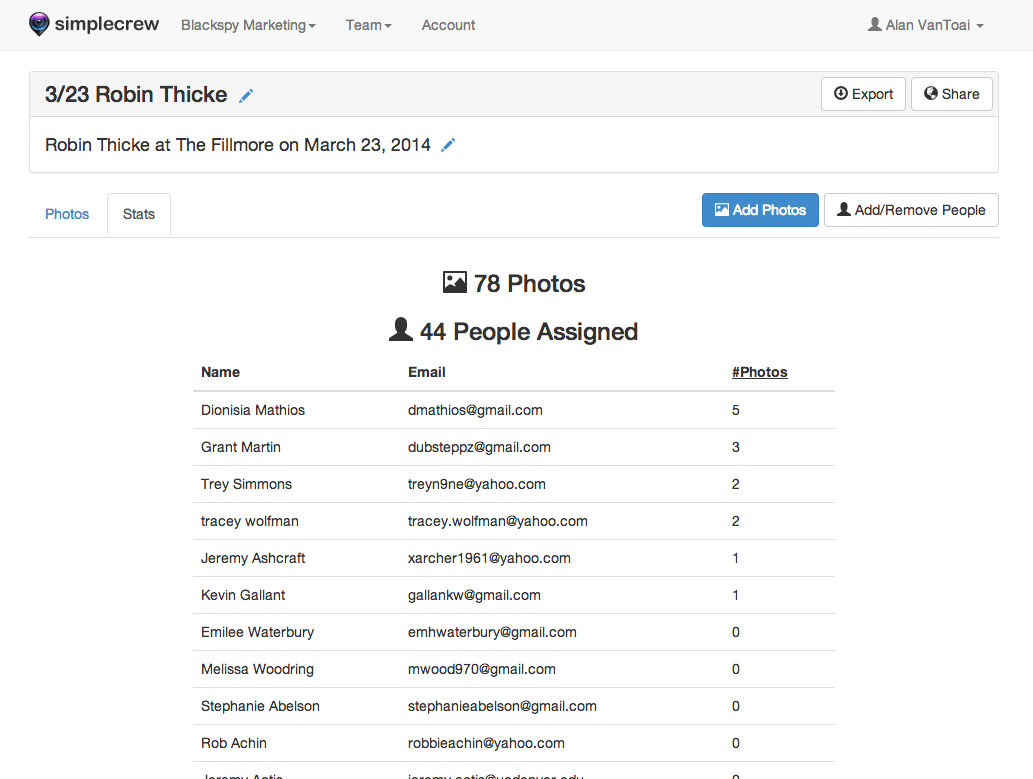Go to the Account page
The height and width of the screenshot is (779, 1033).
coord(448,25)
